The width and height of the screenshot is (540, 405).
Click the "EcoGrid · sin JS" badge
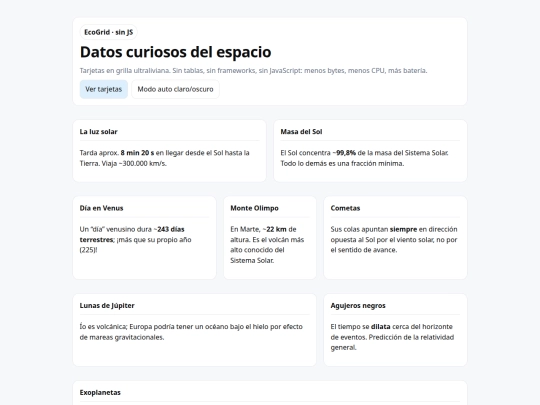(108, 32)
